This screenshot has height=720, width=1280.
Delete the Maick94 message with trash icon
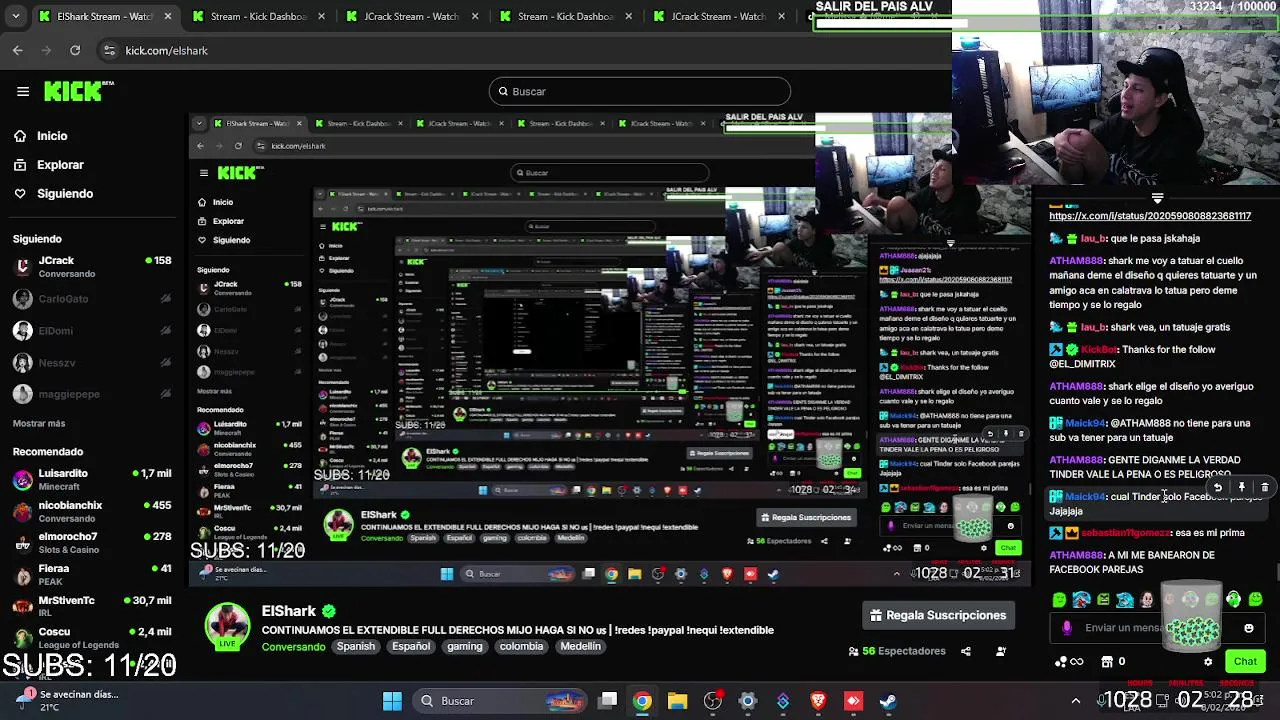point(1264,487)
